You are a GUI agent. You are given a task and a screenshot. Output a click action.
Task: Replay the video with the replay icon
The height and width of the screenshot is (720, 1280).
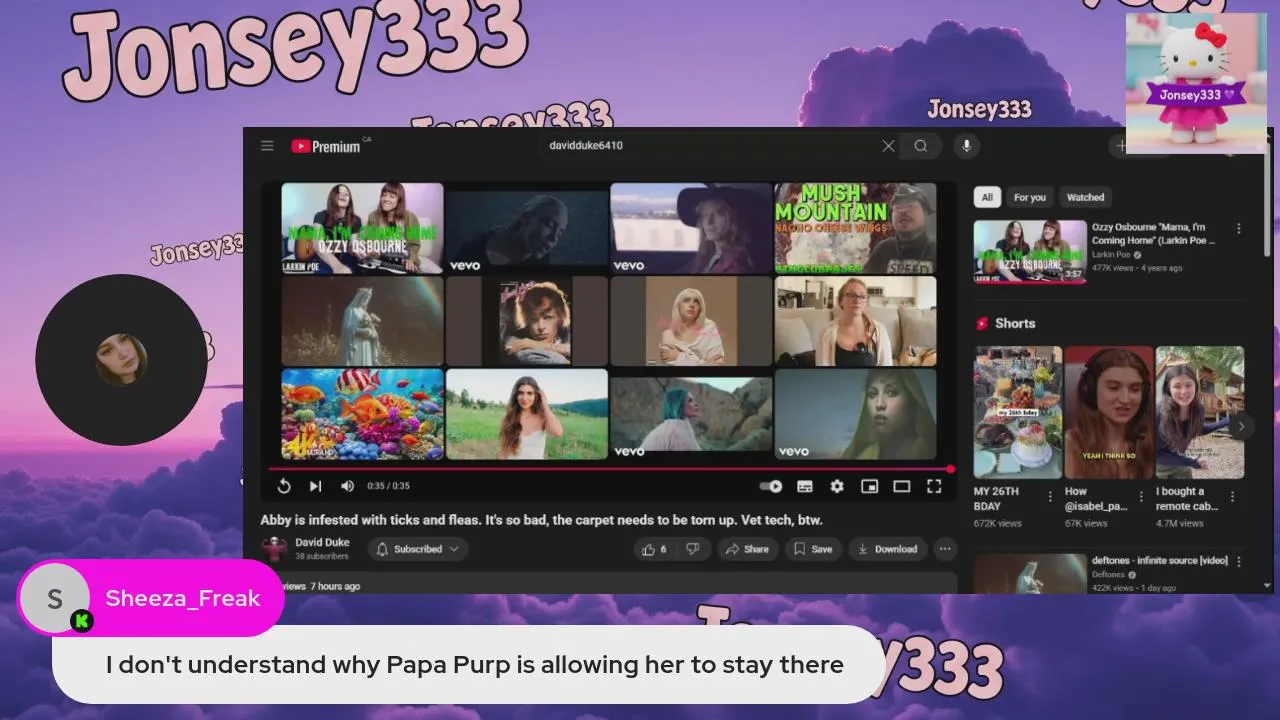coord(284,486)
